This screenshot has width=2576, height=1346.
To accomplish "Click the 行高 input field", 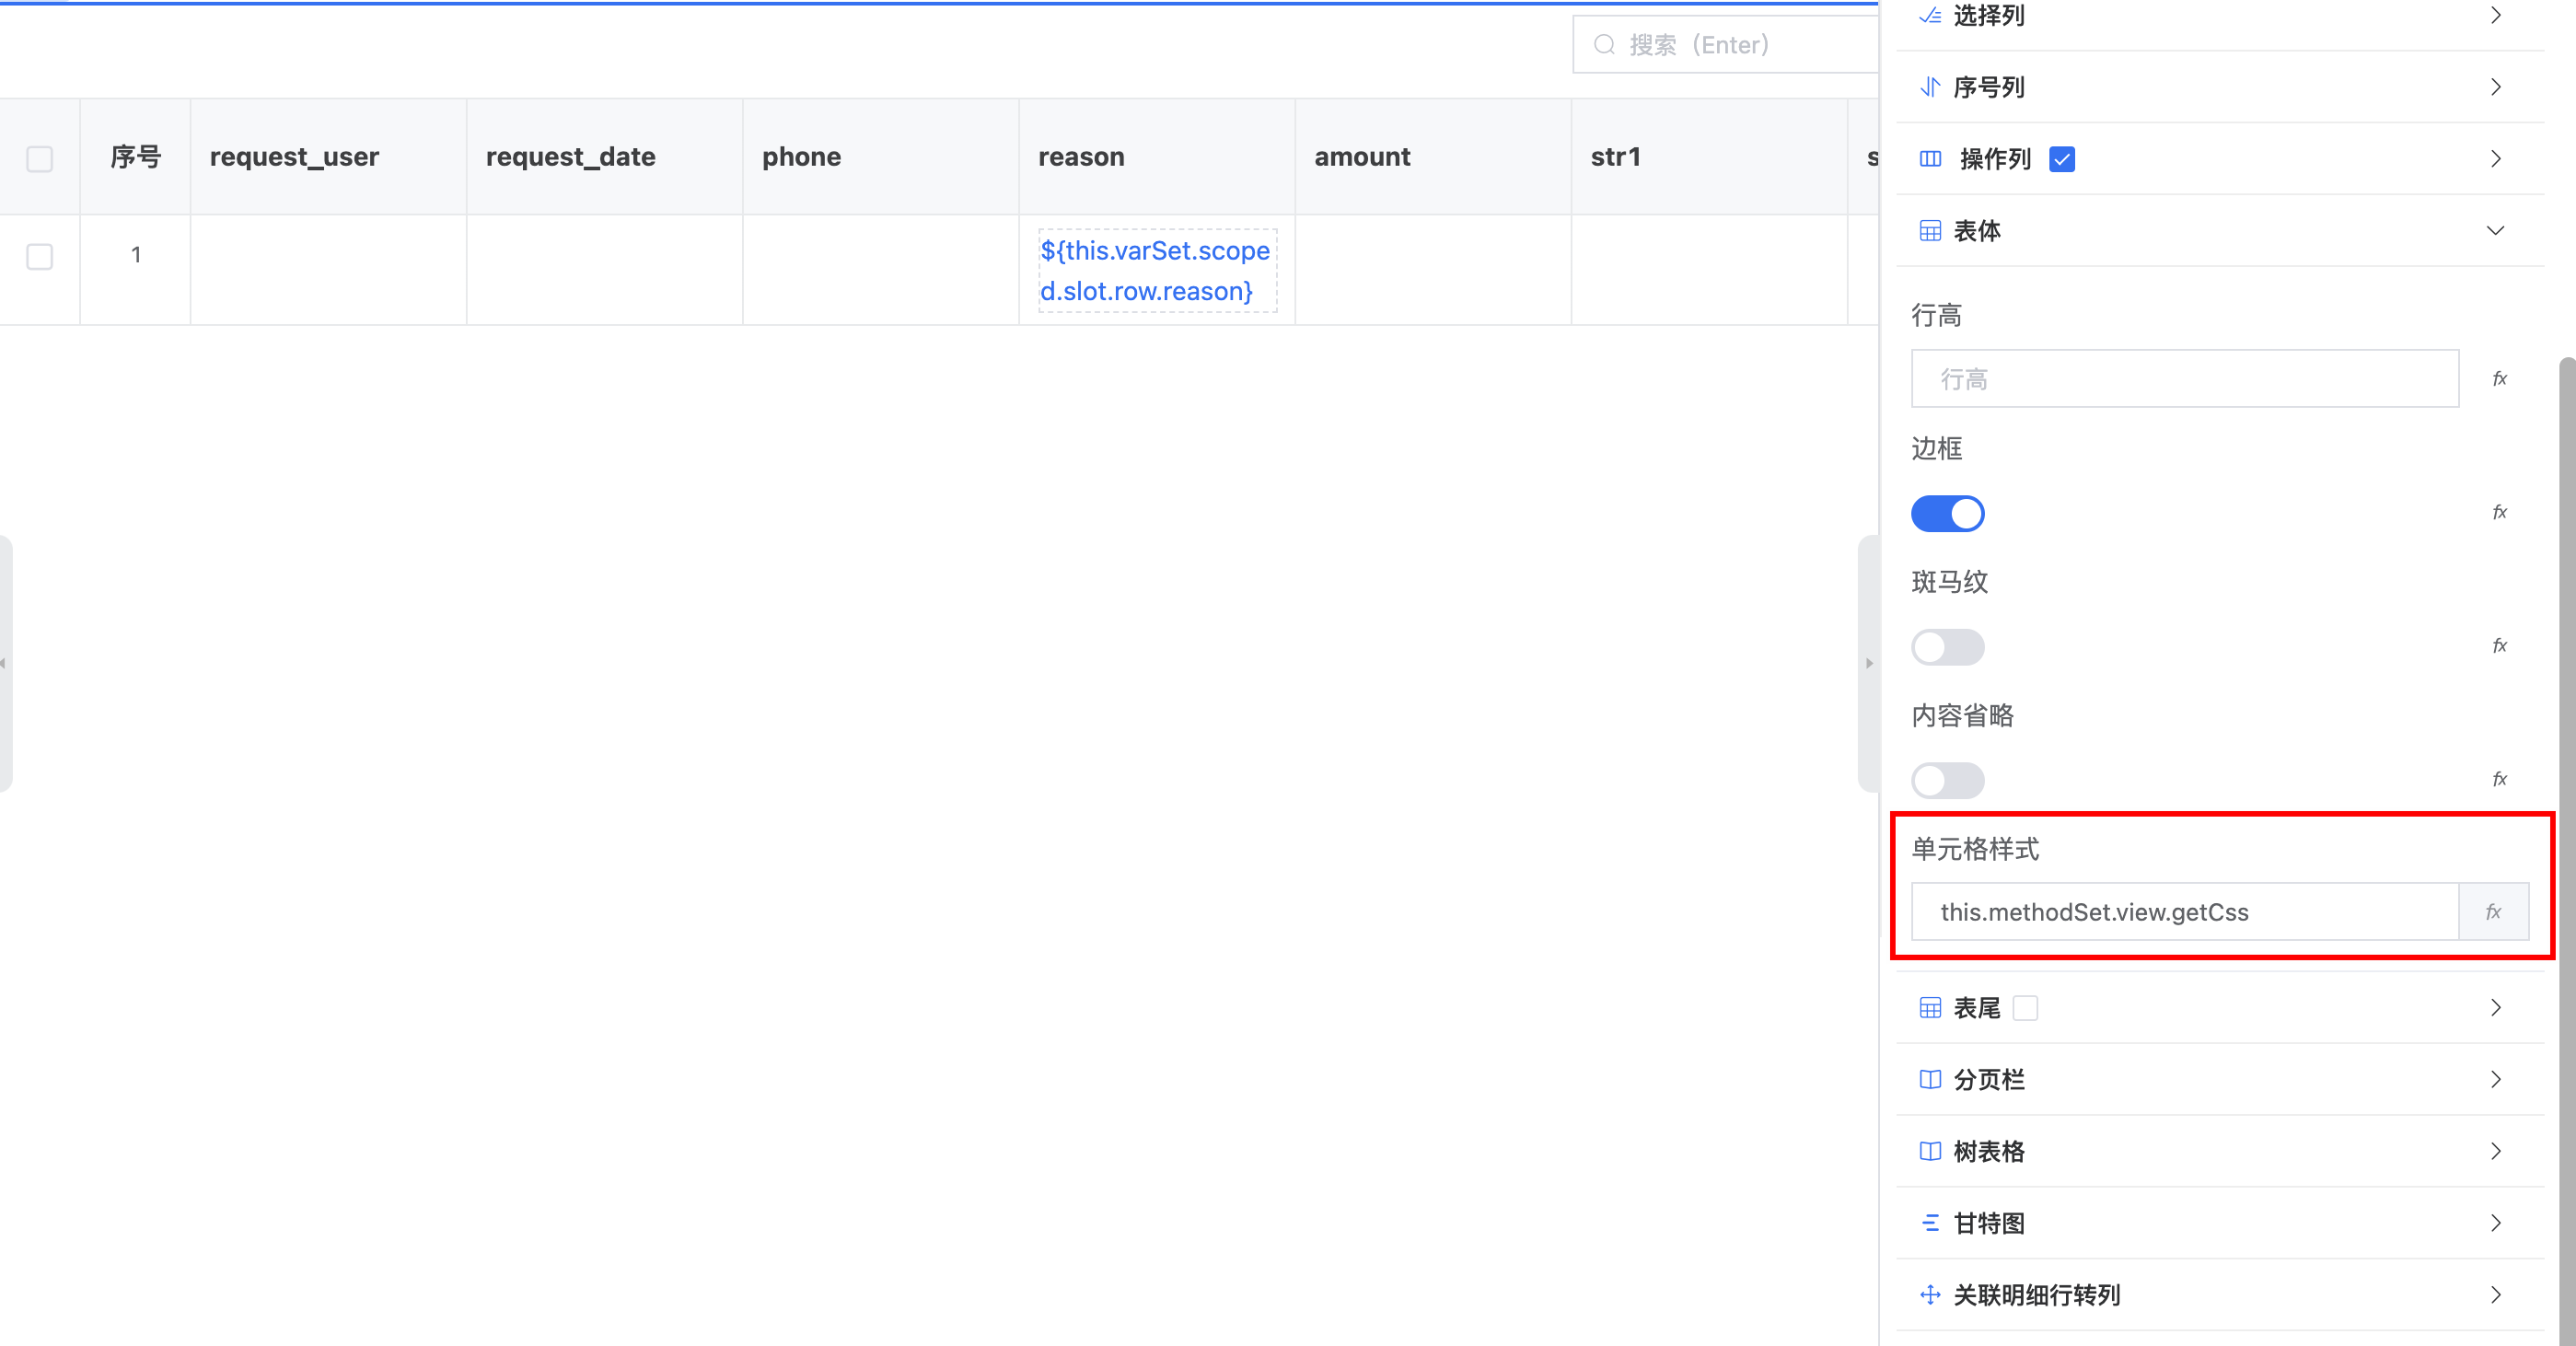I will [x=2184, y=378].
